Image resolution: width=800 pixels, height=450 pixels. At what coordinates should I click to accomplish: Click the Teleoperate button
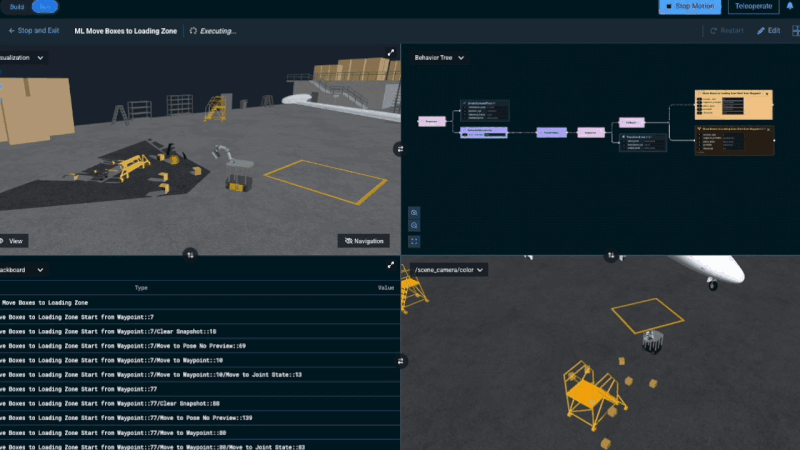pos(754,7)
